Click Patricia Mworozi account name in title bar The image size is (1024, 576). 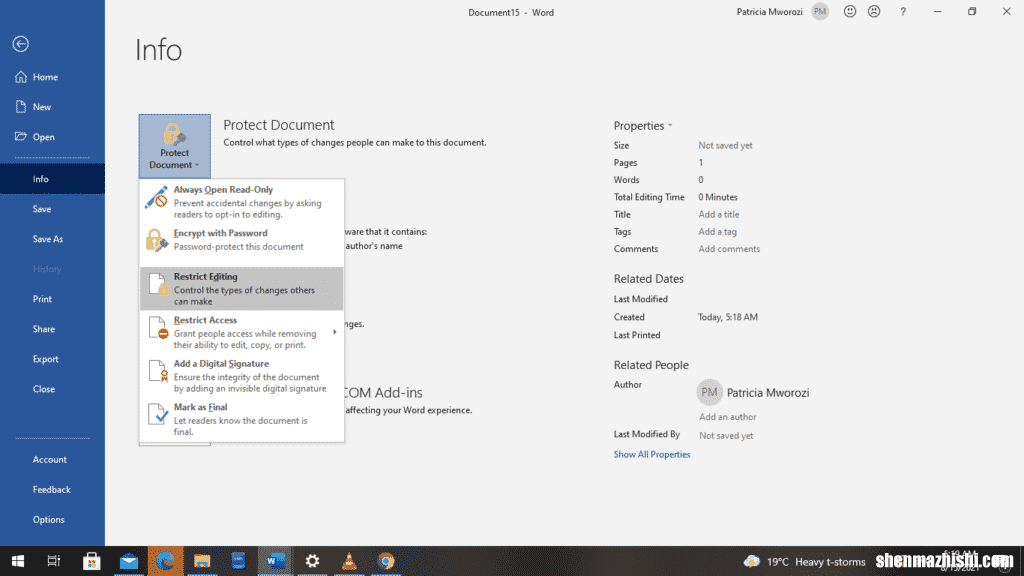pos(769,12)
